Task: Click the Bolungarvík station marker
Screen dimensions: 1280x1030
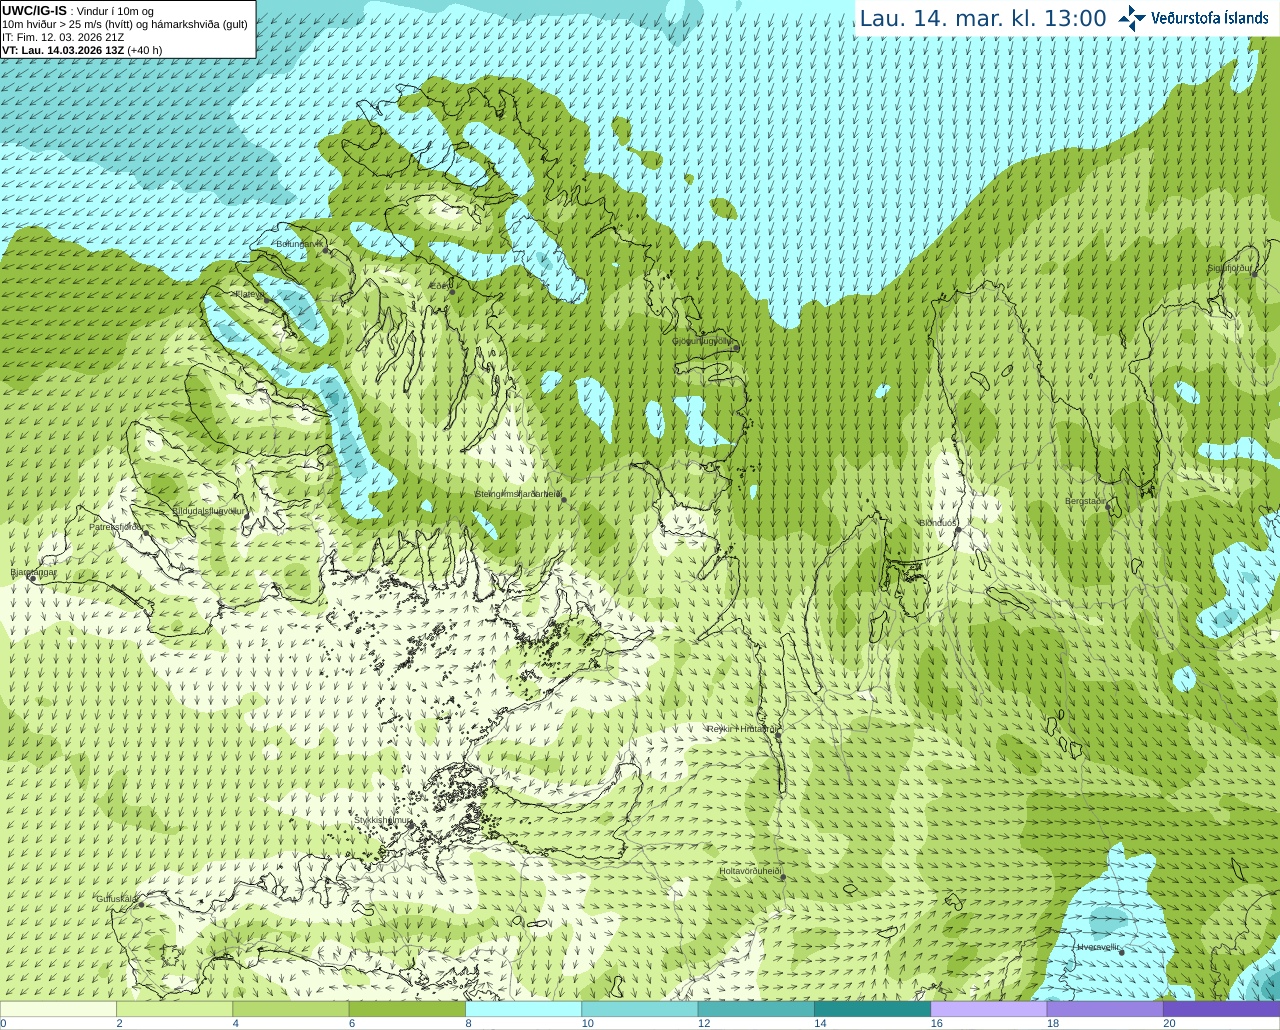Action: [x=327, y=251]
